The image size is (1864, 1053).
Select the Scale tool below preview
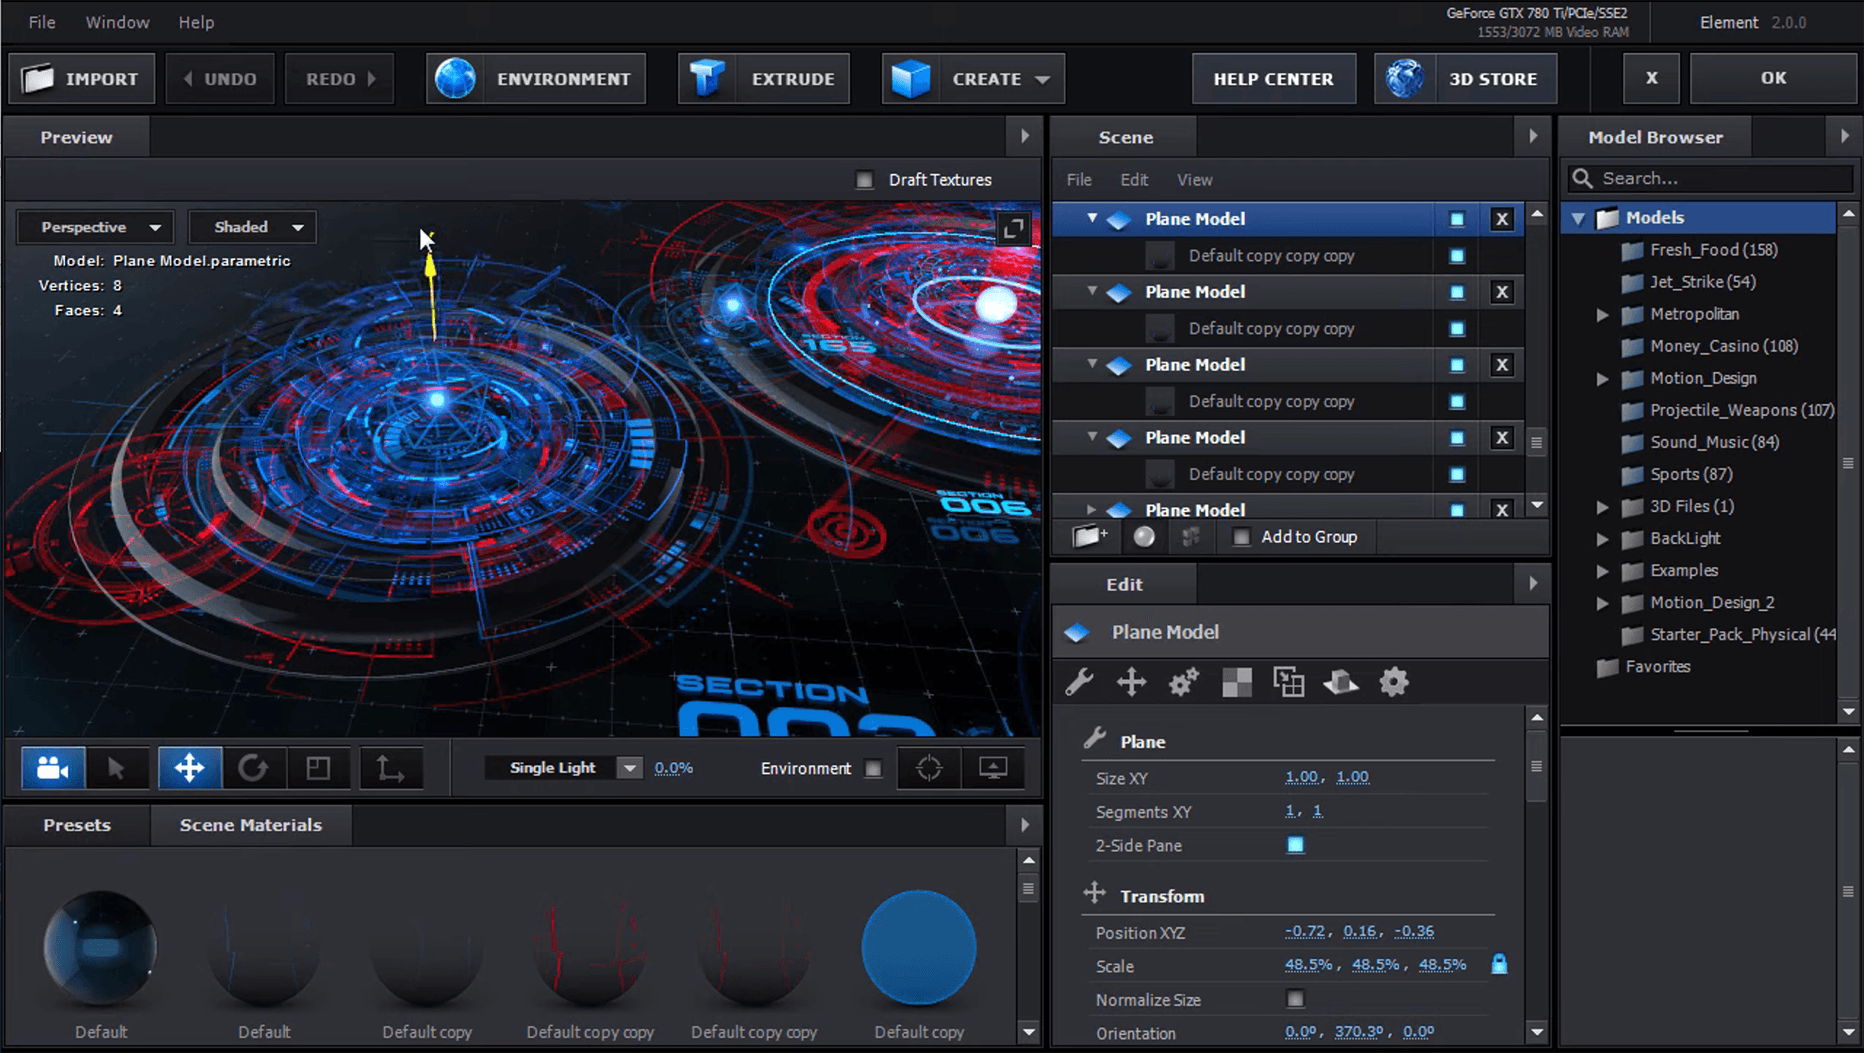[x=318, y=768]
